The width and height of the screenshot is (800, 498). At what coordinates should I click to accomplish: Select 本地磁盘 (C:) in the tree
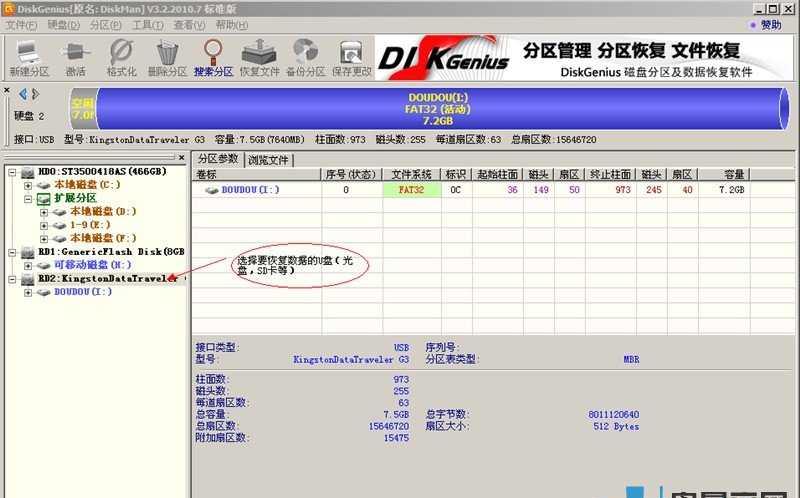pos(87,185)
